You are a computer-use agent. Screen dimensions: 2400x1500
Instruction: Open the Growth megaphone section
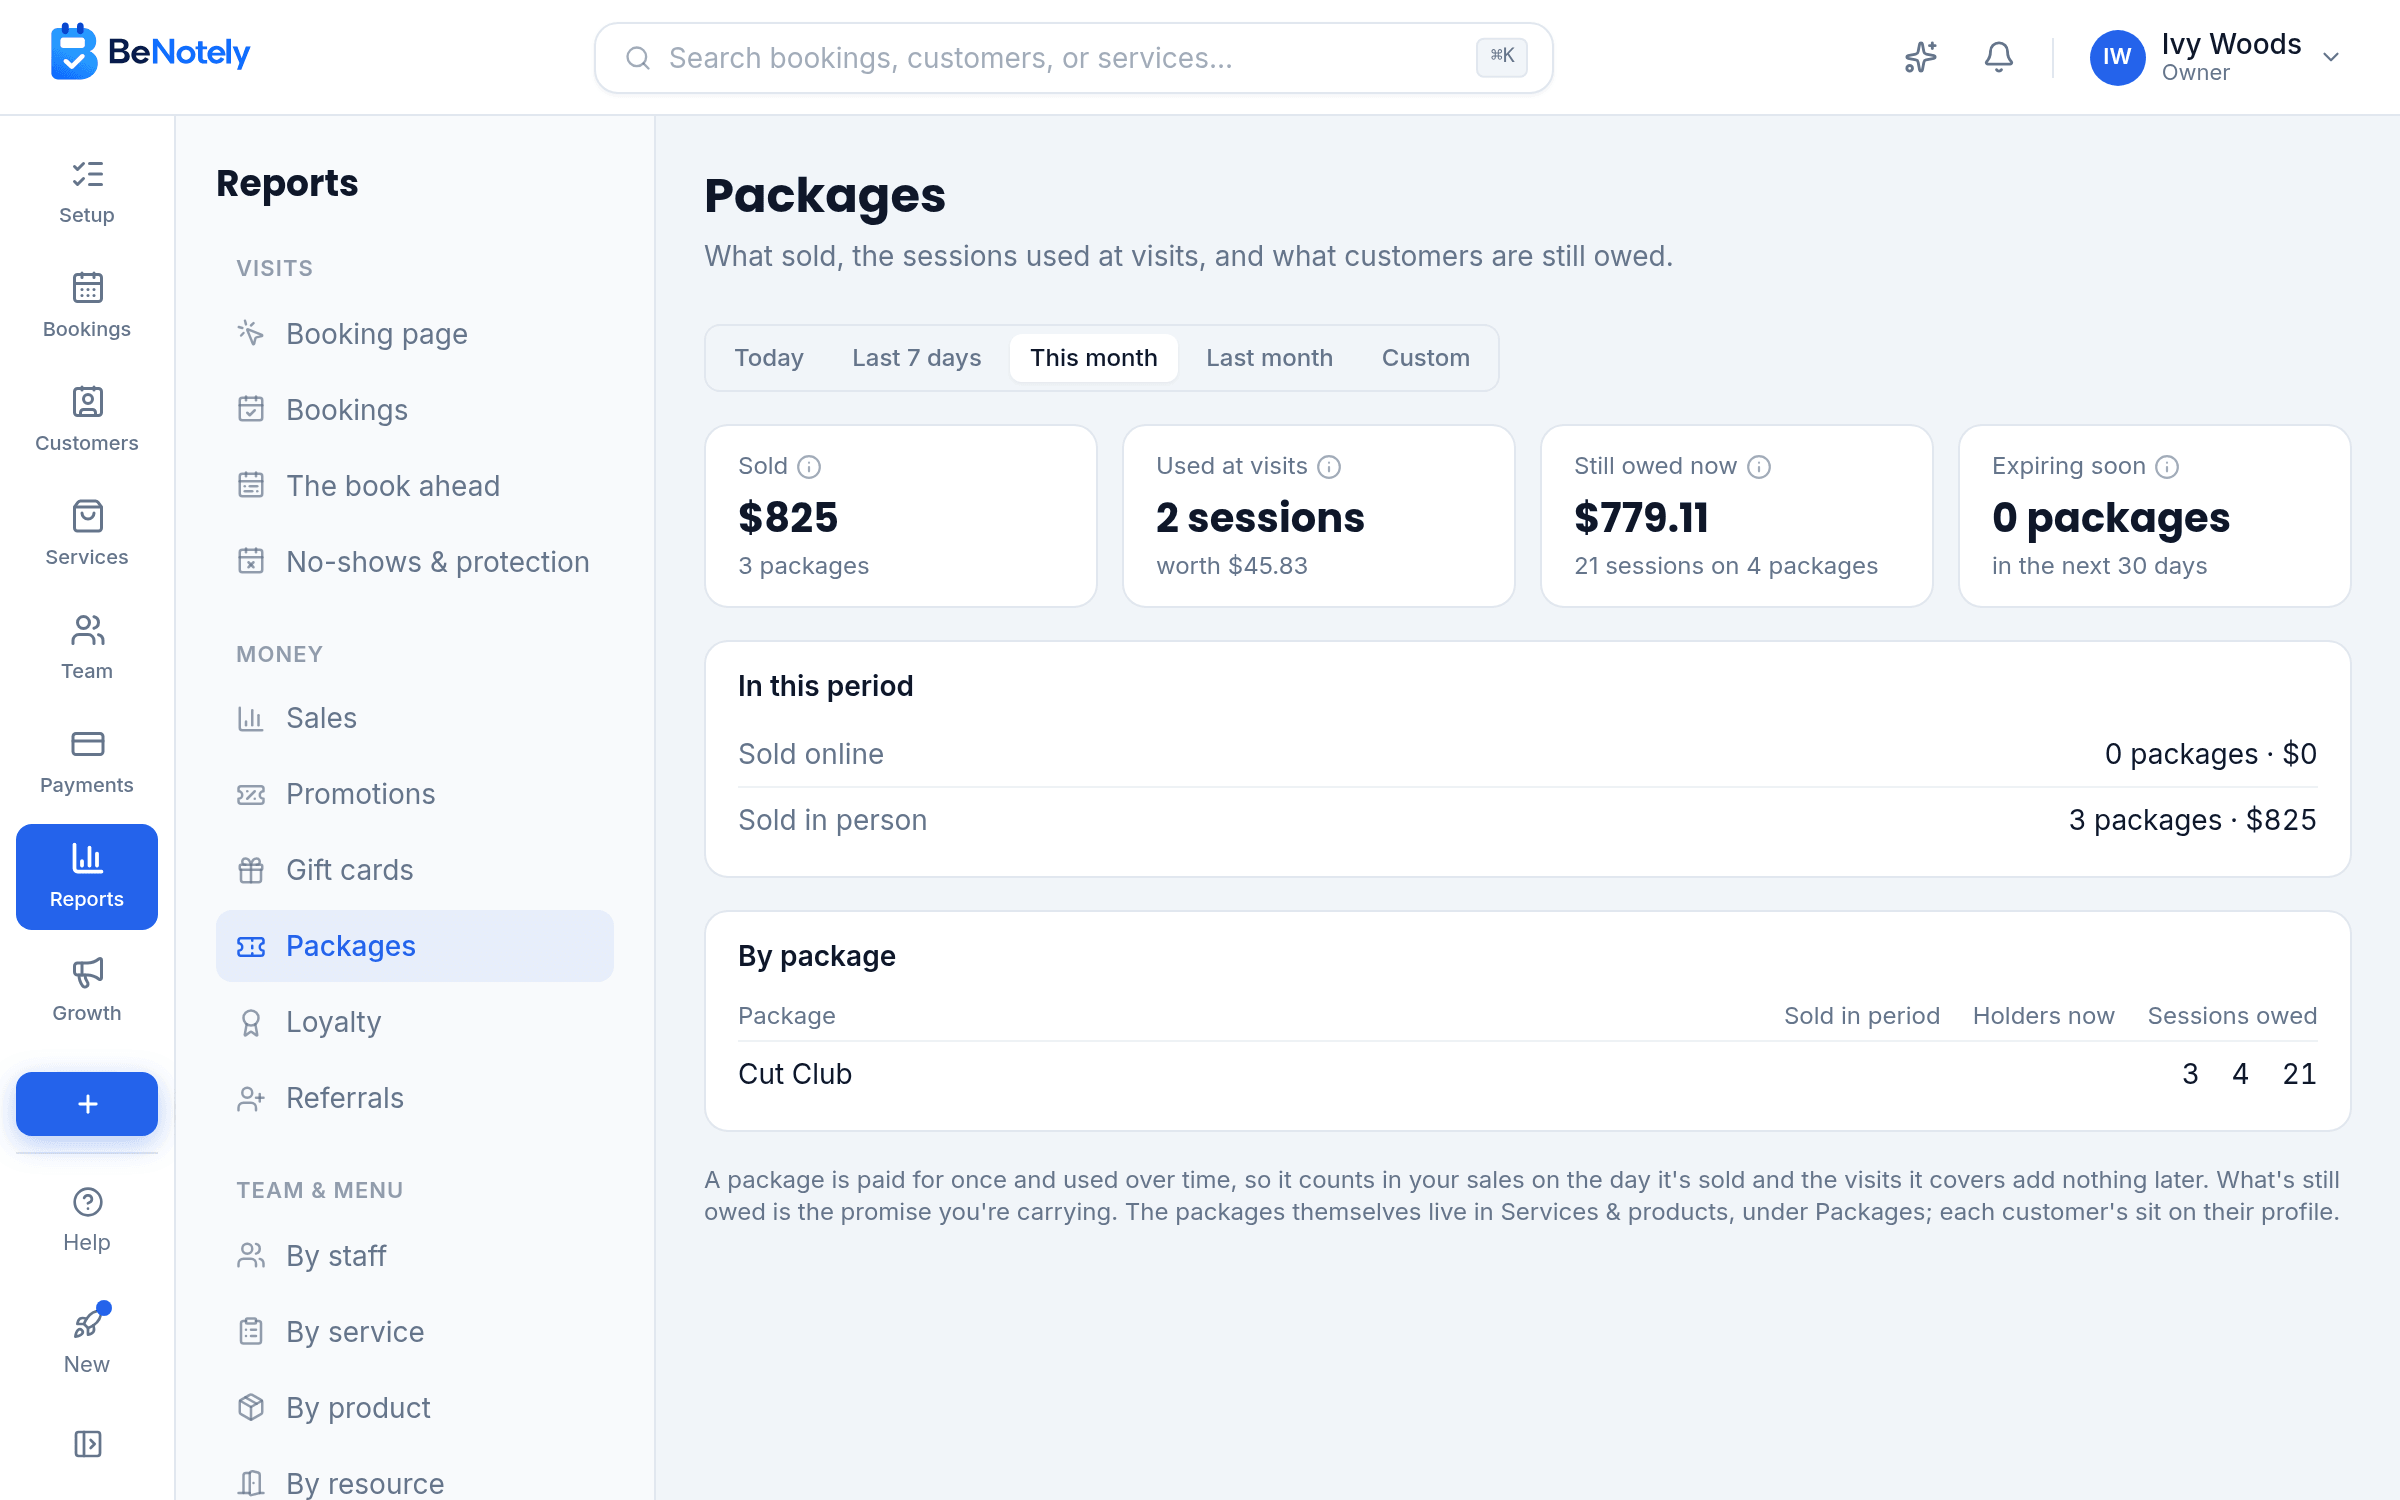87,990
